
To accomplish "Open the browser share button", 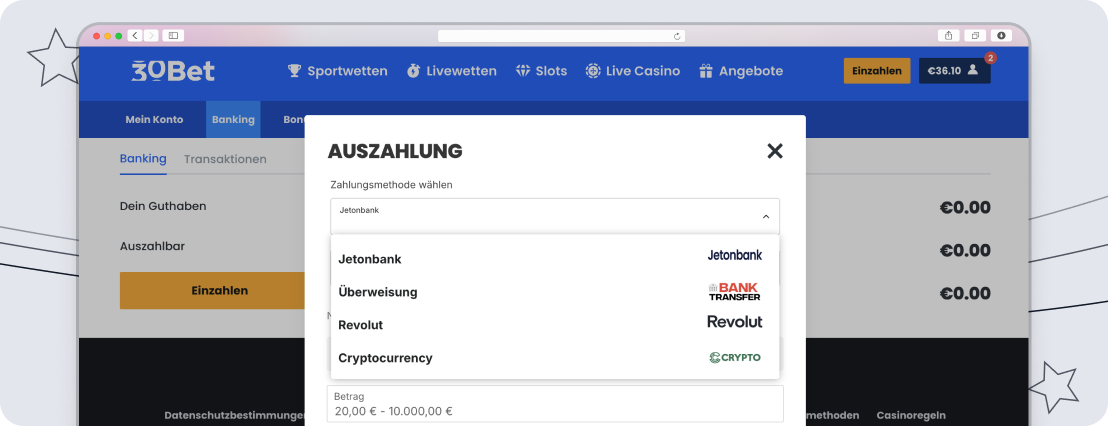I will [x=948, y=35].
